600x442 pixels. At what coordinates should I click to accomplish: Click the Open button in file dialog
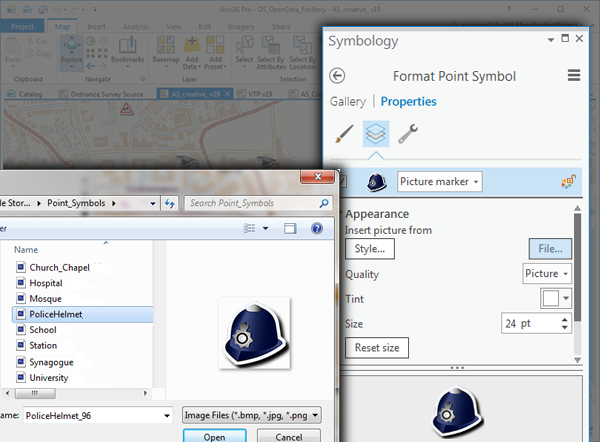214,436
